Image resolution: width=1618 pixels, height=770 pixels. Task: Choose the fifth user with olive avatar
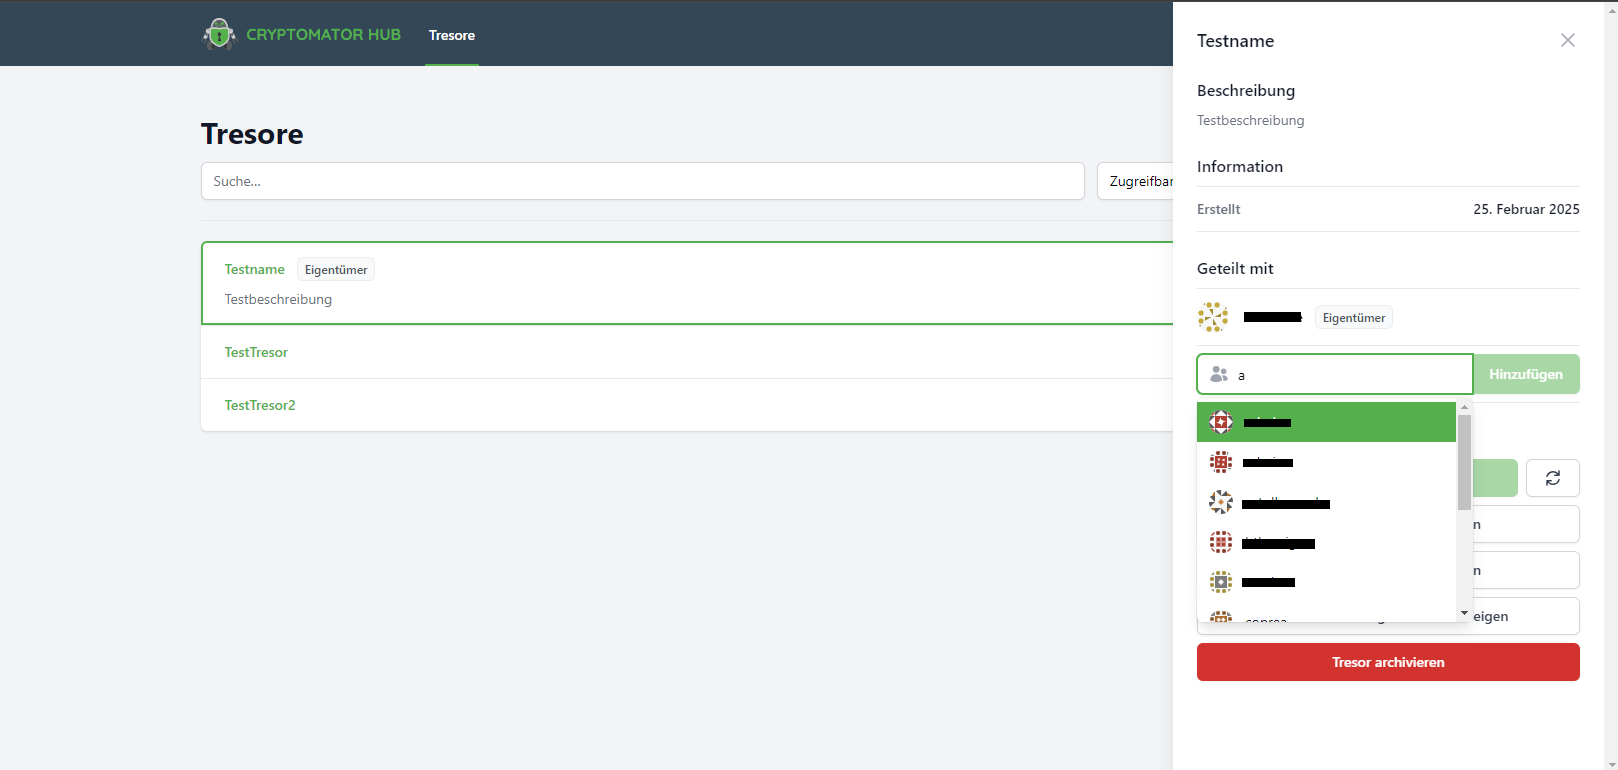(1325, 582)
